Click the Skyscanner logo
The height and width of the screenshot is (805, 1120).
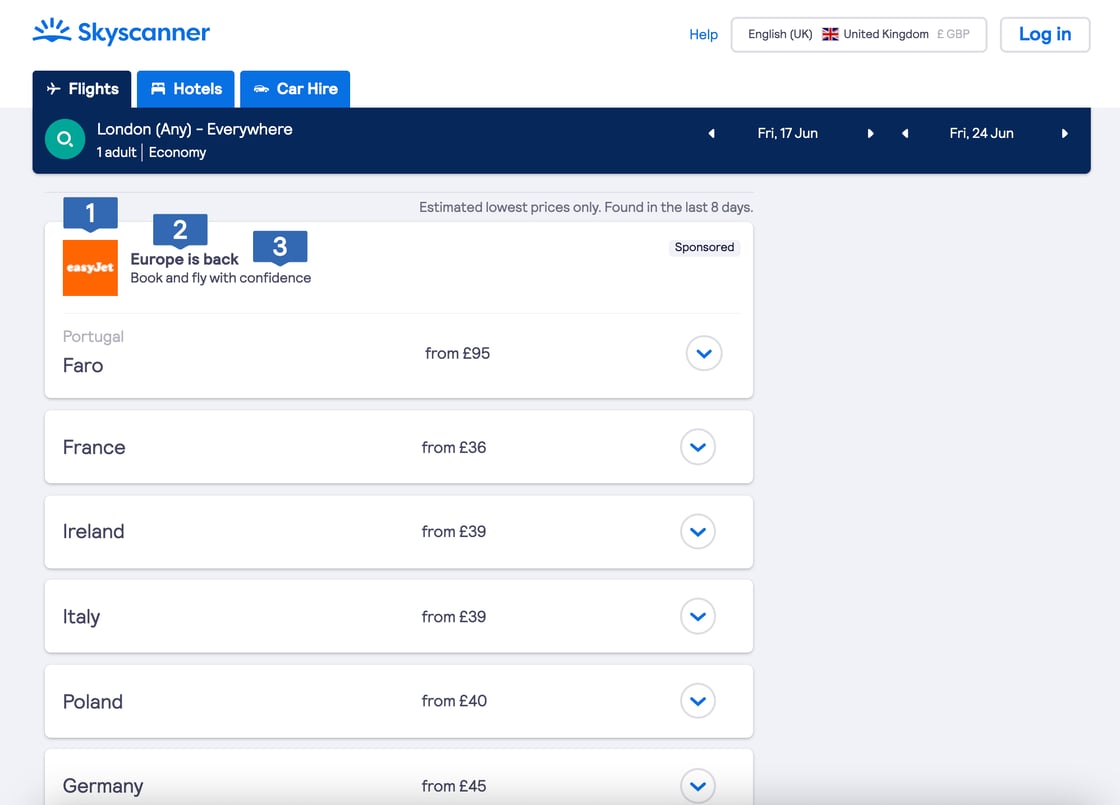[x=121, y=32]
